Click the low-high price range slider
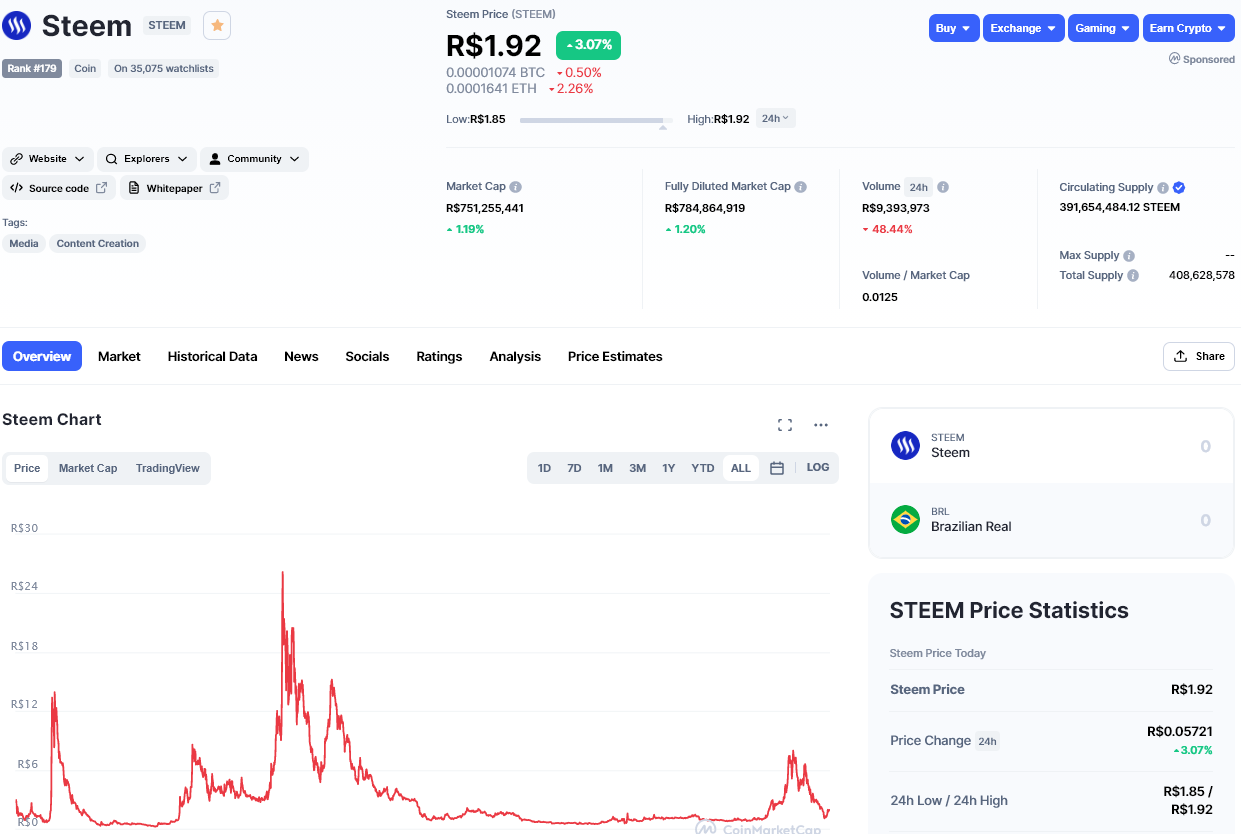The image size is (1241, 834). [x=595, y=120]
